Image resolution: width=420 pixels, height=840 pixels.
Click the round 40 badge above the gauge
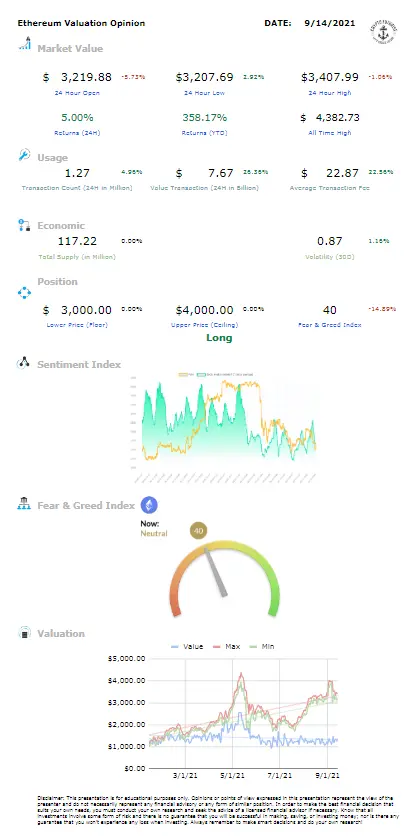point(198,531)
